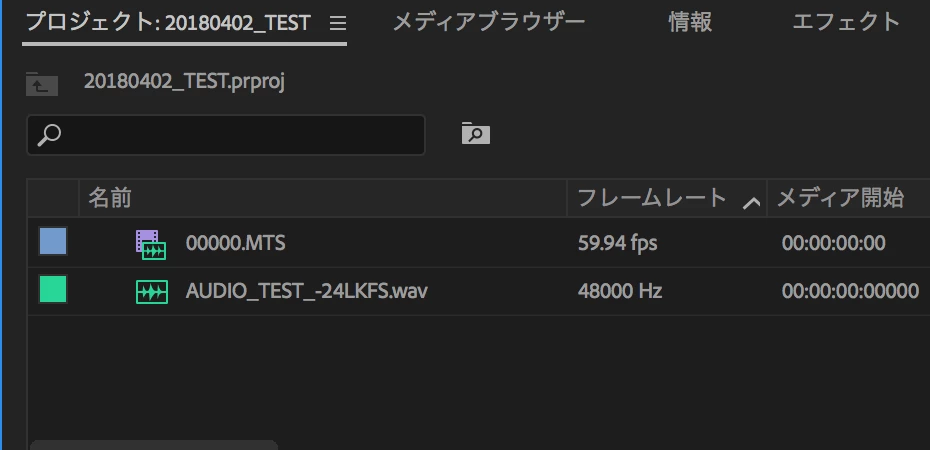Select the プロジェクト: 20180402_TEST tab
Screen dimensions: 930x450
click(168, 23)
